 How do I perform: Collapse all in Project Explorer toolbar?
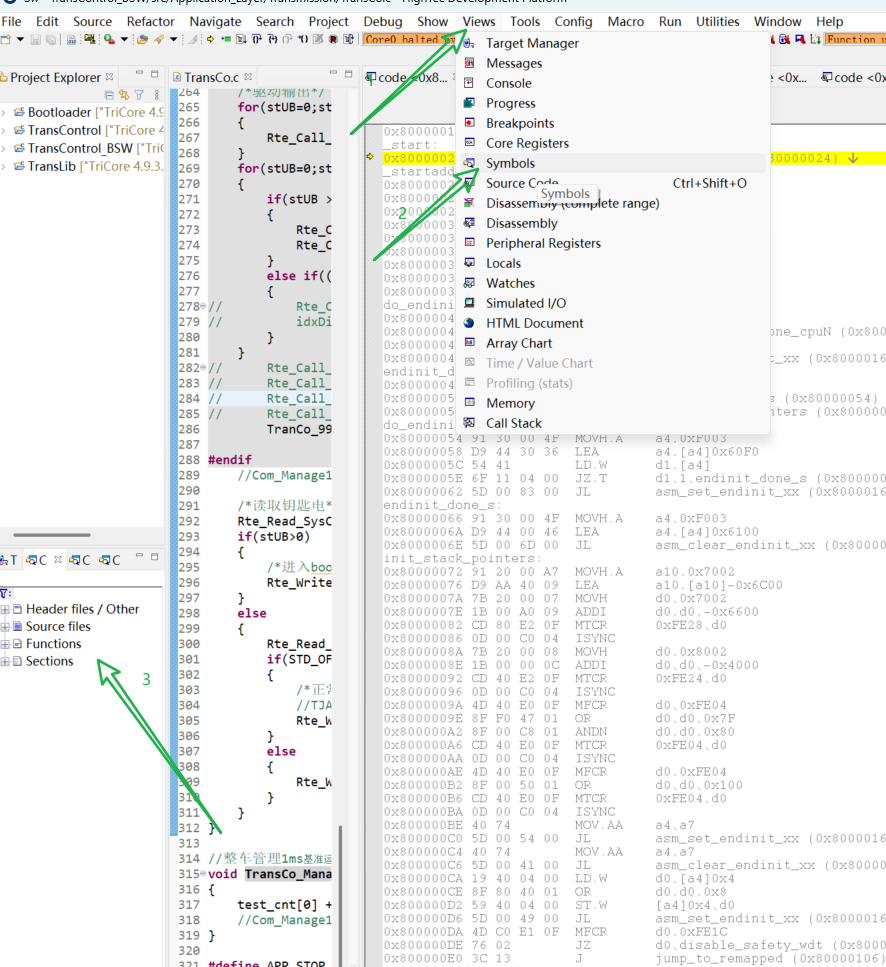(109, 95)
